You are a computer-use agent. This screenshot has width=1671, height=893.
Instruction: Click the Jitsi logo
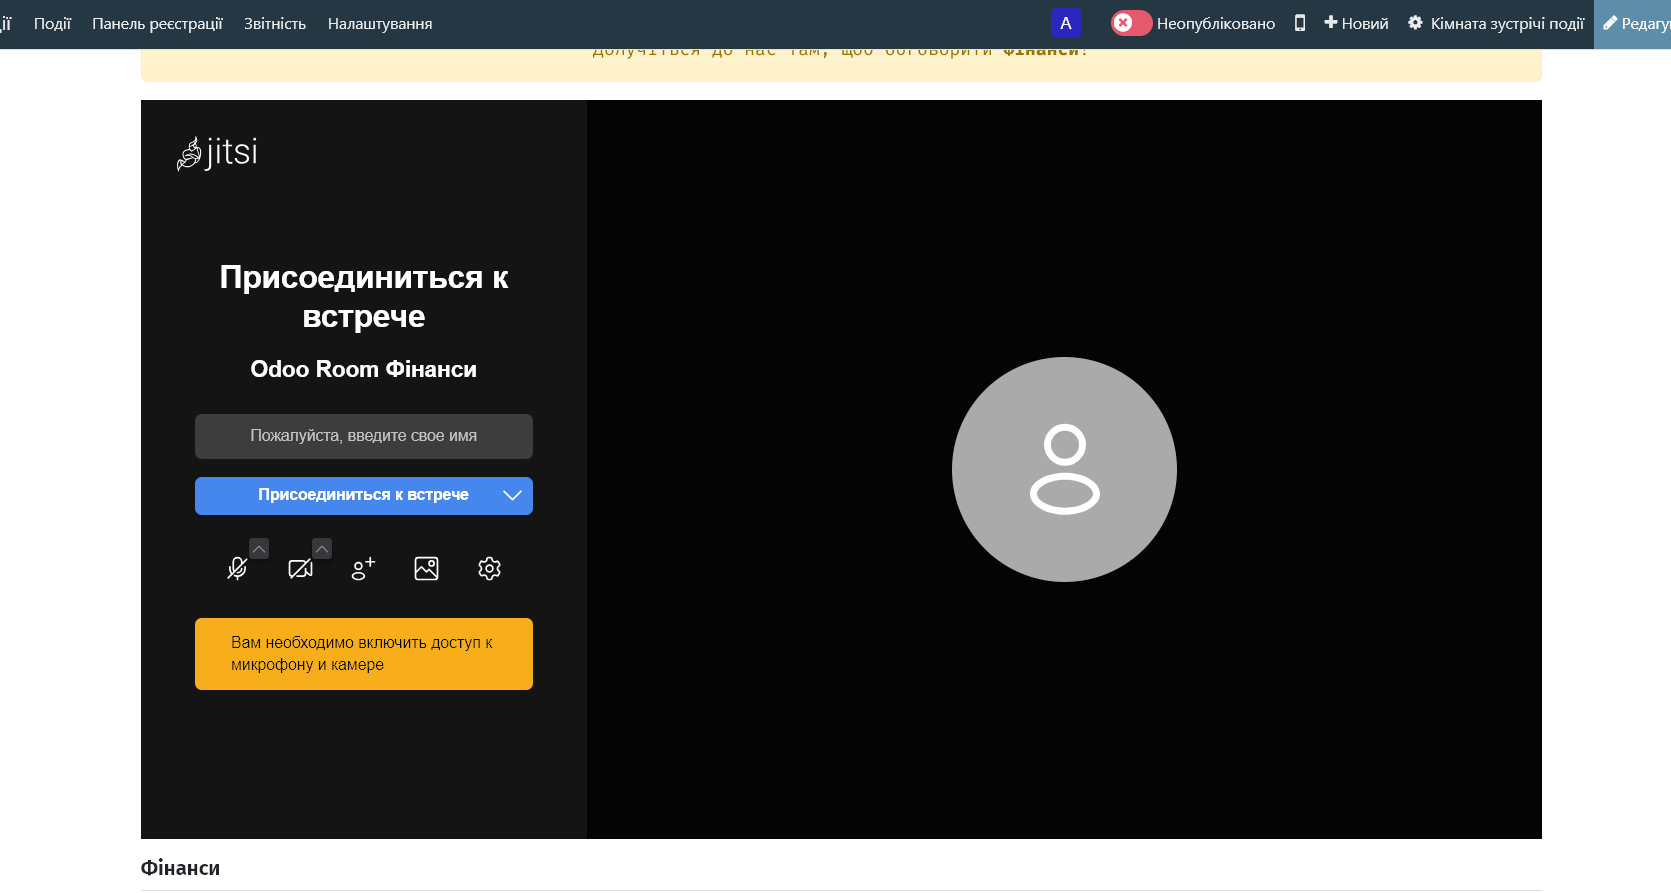[x=218, y=153]
